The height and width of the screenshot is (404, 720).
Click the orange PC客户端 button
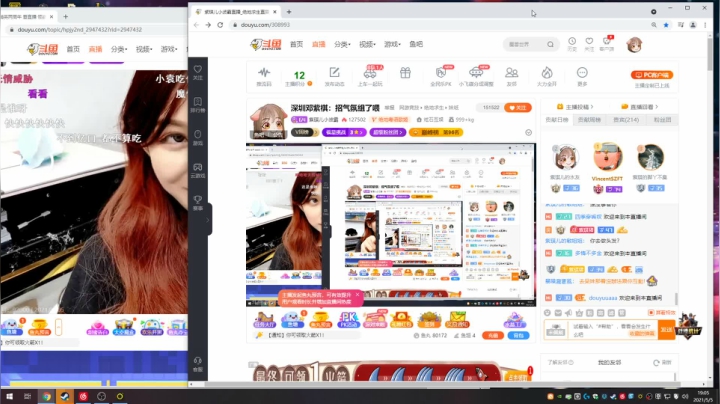pos(652,75)
